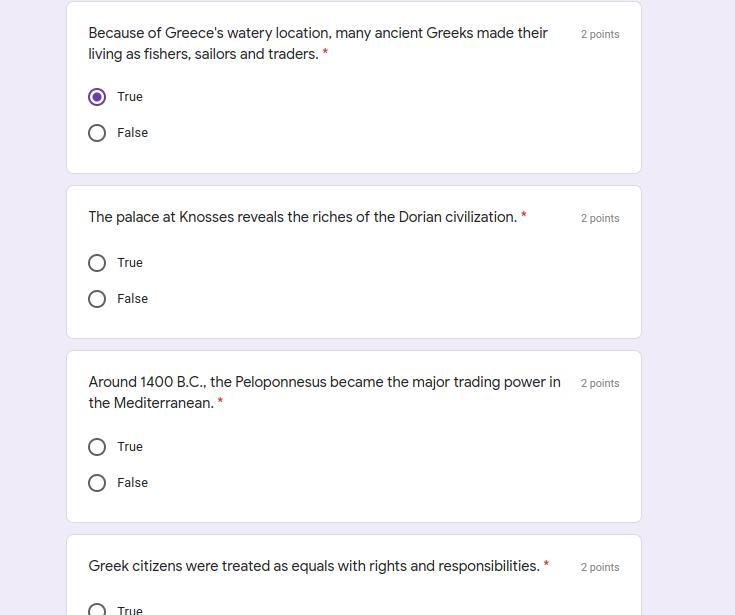Choose False for the Dorian civilization question
735x615 pixels.
[97, 299]
